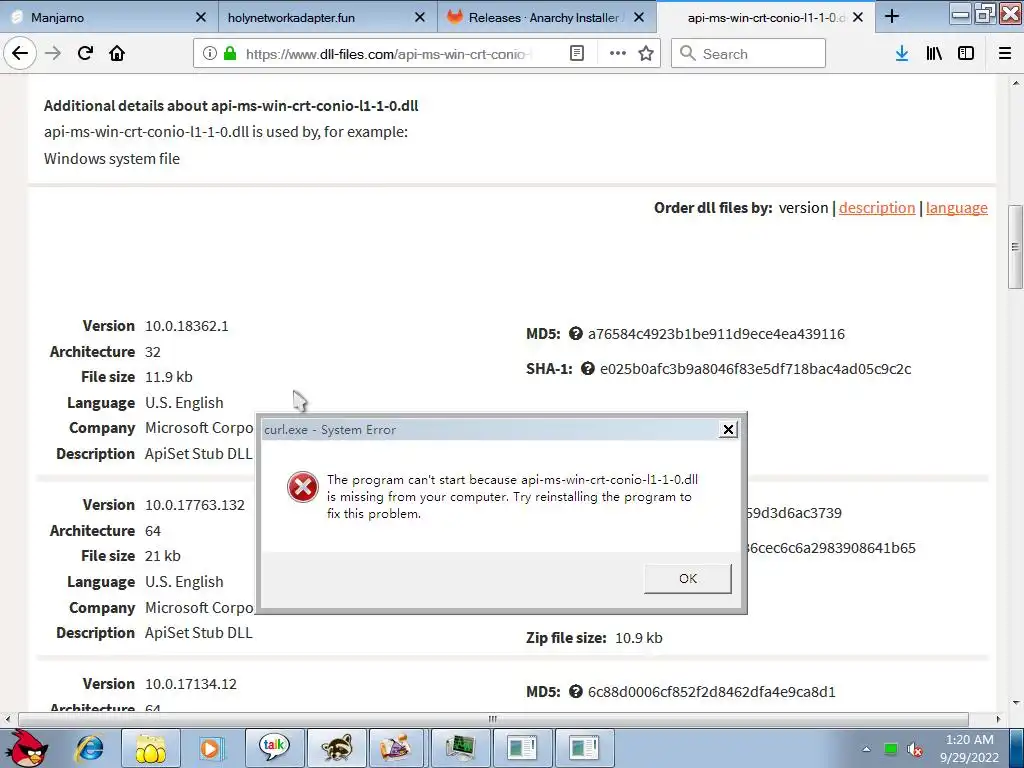Click the MD5 hash 6c88d0006cf852f2d8462dfa4e9ca8d1
The image size is (1024, 768).
(711, 692)
